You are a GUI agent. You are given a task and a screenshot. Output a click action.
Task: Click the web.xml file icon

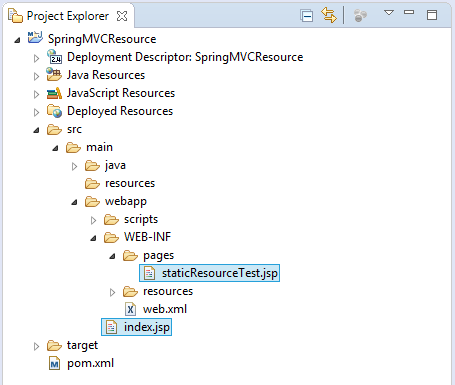130,309
